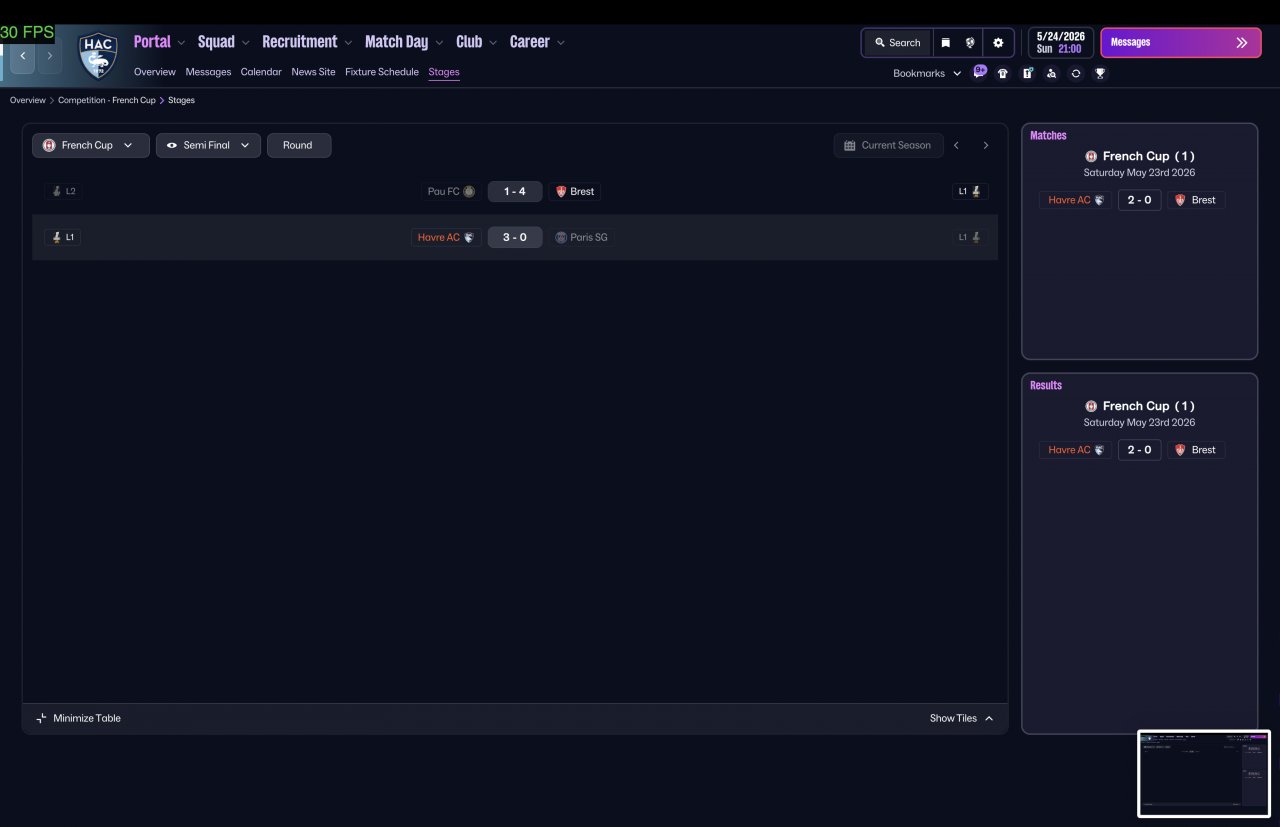Click the left L1 badge in Havre AC row
The image size is (1280, 827).
click(x=63, y=237)
